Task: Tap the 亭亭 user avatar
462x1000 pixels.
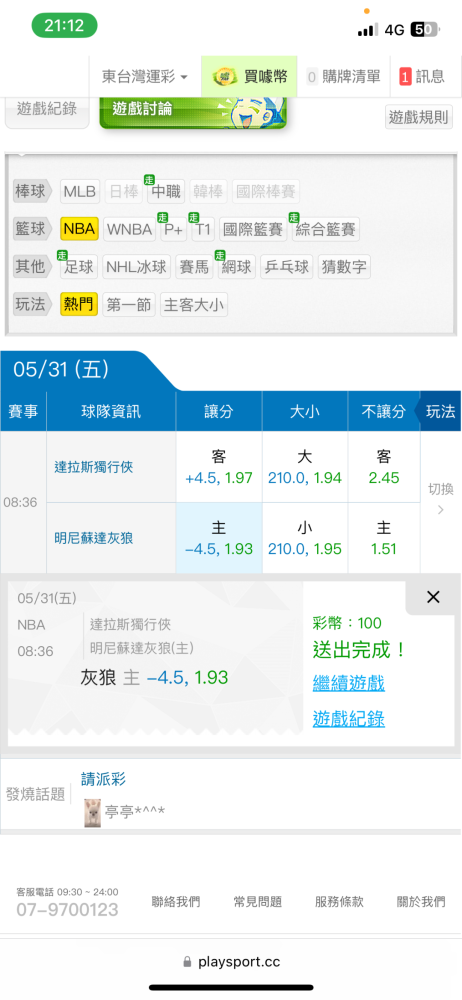Action: 94,812
